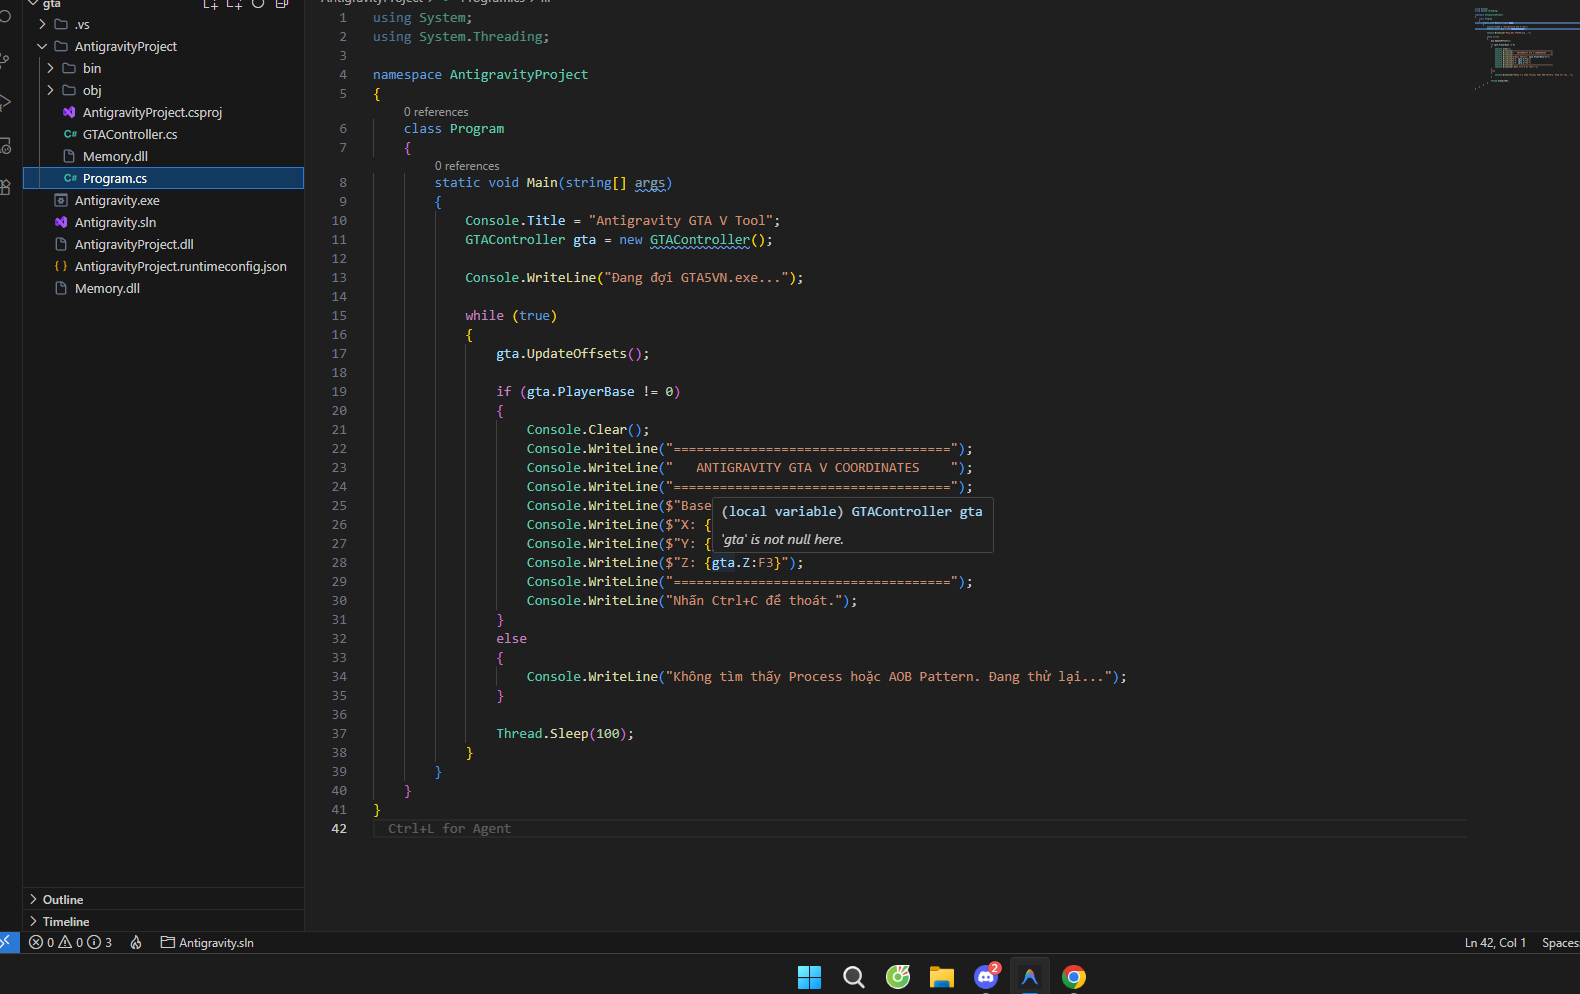Image resolution: width=1580 pixels, height=994 pixels.
Task: Open Run and Debug from the activity bar
Action: [5, 102]
